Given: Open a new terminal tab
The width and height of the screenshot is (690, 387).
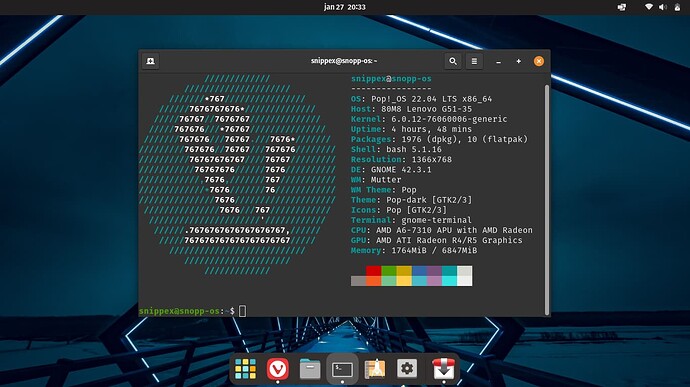Looking at the screenshot, I should tap(150, 61).
